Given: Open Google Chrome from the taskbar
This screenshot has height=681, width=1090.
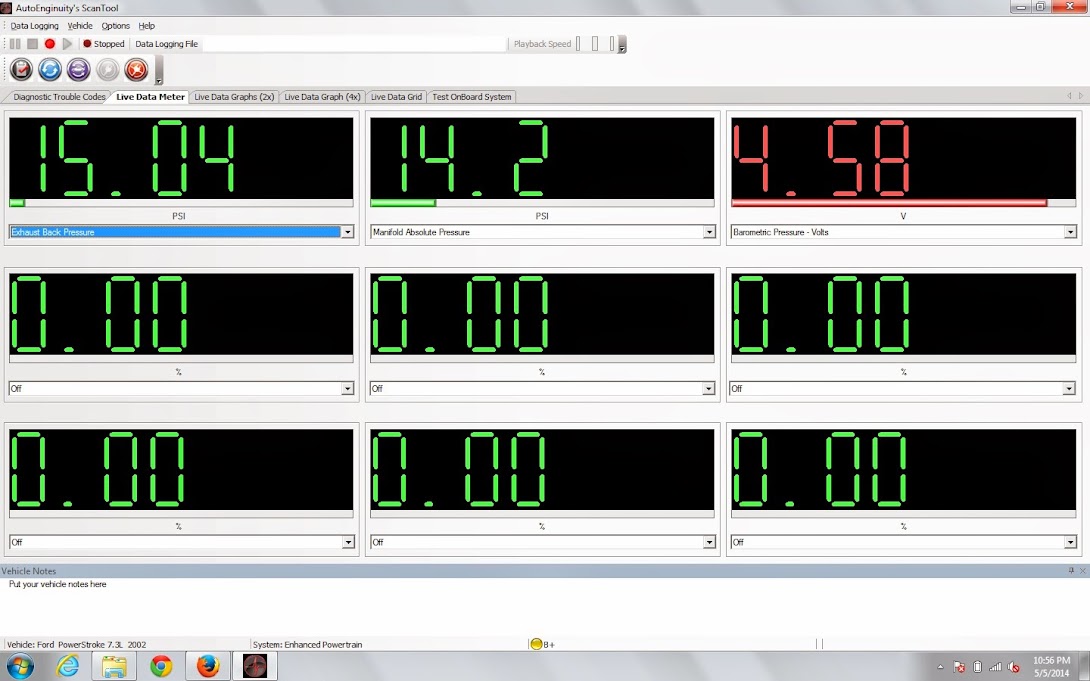Looking at the screenshot, I should (161, 666).
